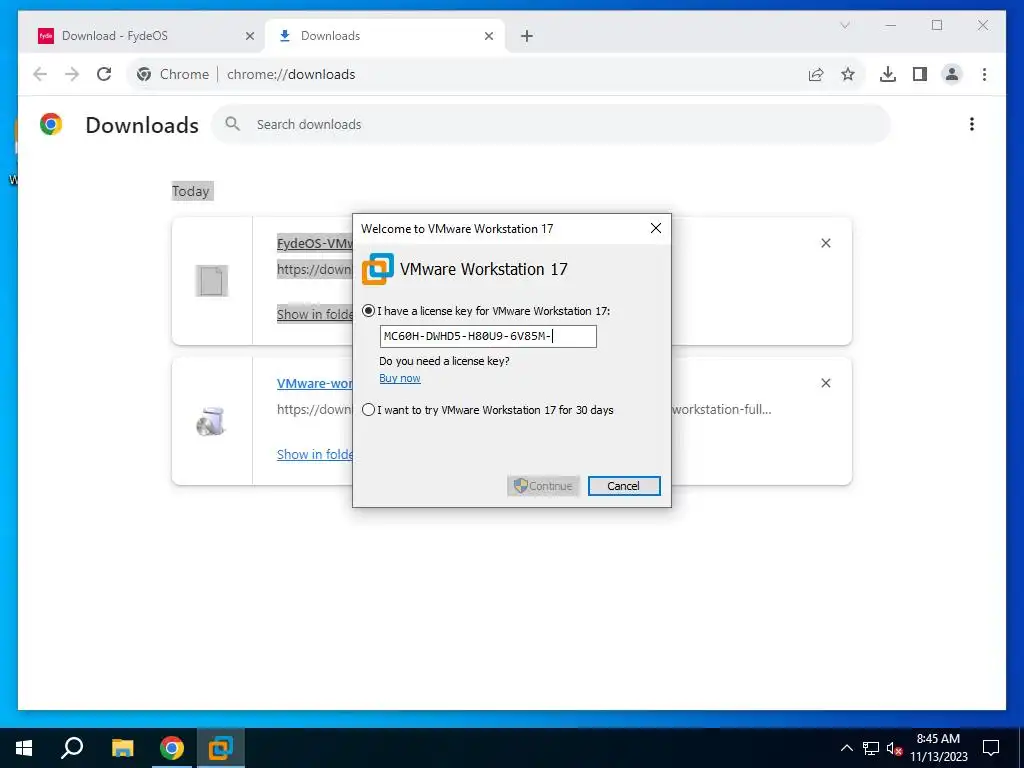Click the Cancel button in VMware dialog
Image resolution: width=1024 pixels, height=768 pixels.
click(x=624, y=486)
